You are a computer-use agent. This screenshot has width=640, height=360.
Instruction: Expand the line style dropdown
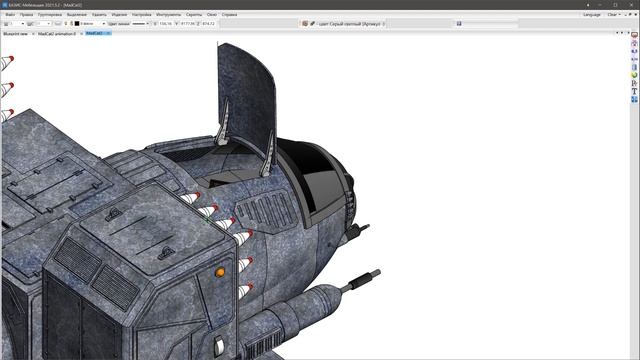pos(147,24)
